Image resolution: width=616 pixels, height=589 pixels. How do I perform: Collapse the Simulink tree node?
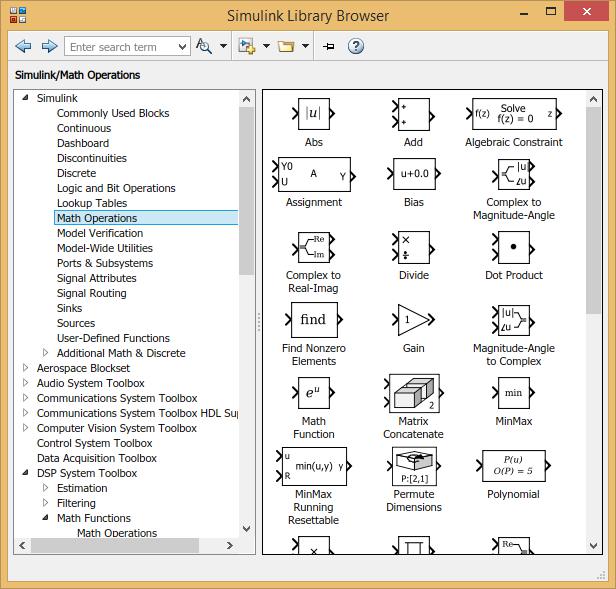tap(26, 98)
